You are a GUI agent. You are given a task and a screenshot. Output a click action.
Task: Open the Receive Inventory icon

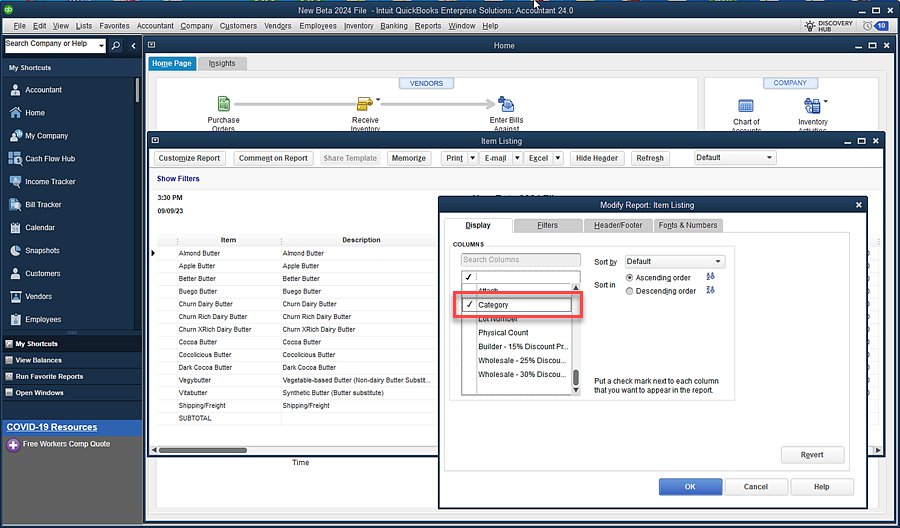tap(364, 104)
